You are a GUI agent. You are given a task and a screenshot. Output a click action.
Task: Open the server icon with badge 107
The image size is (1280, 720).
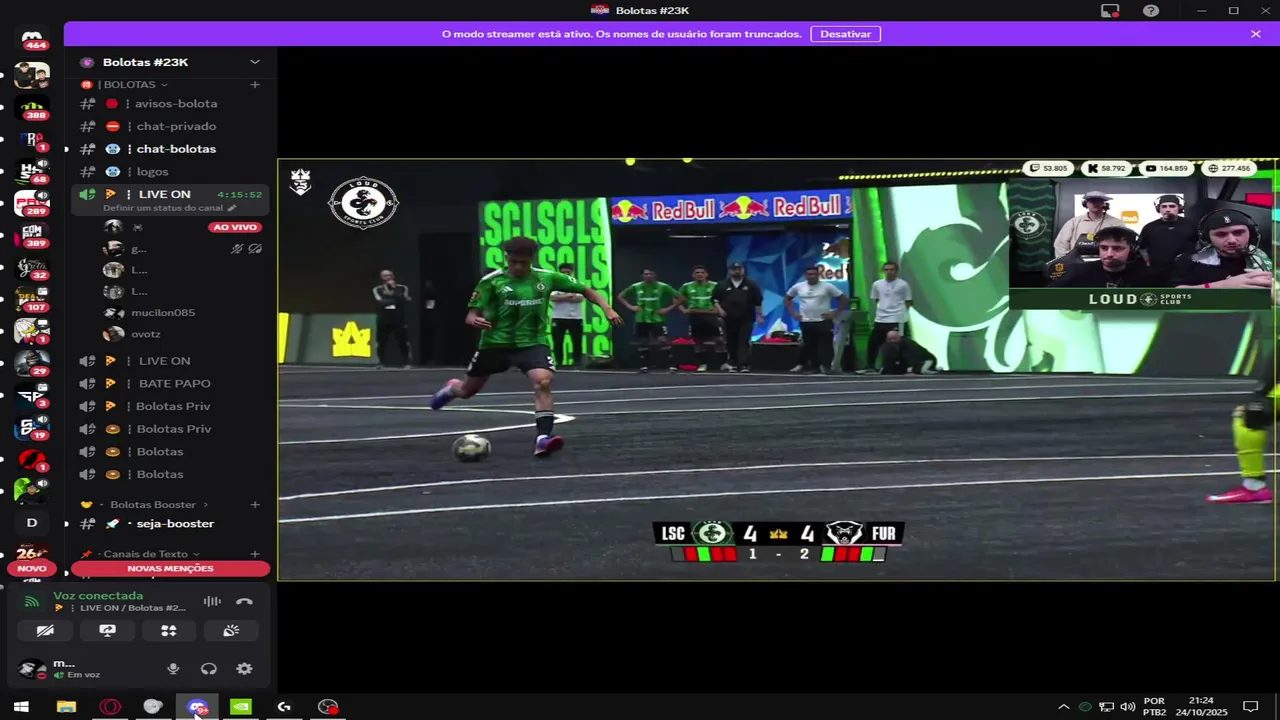point(32,299)
